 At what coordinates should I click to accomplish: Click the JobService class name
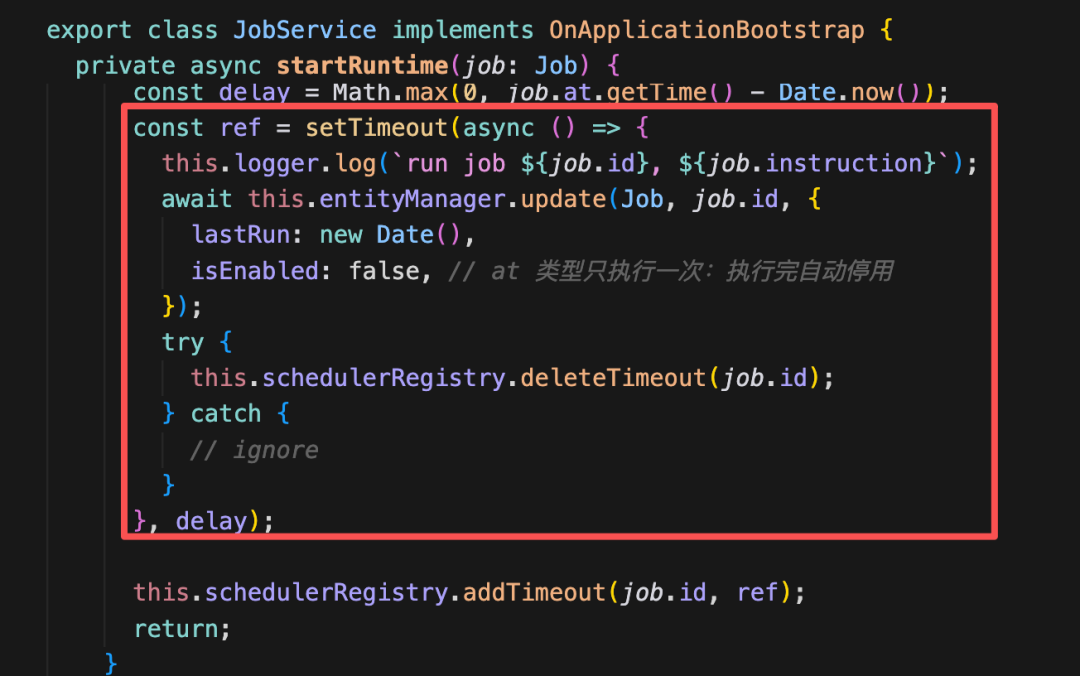[x=304, y=30]
